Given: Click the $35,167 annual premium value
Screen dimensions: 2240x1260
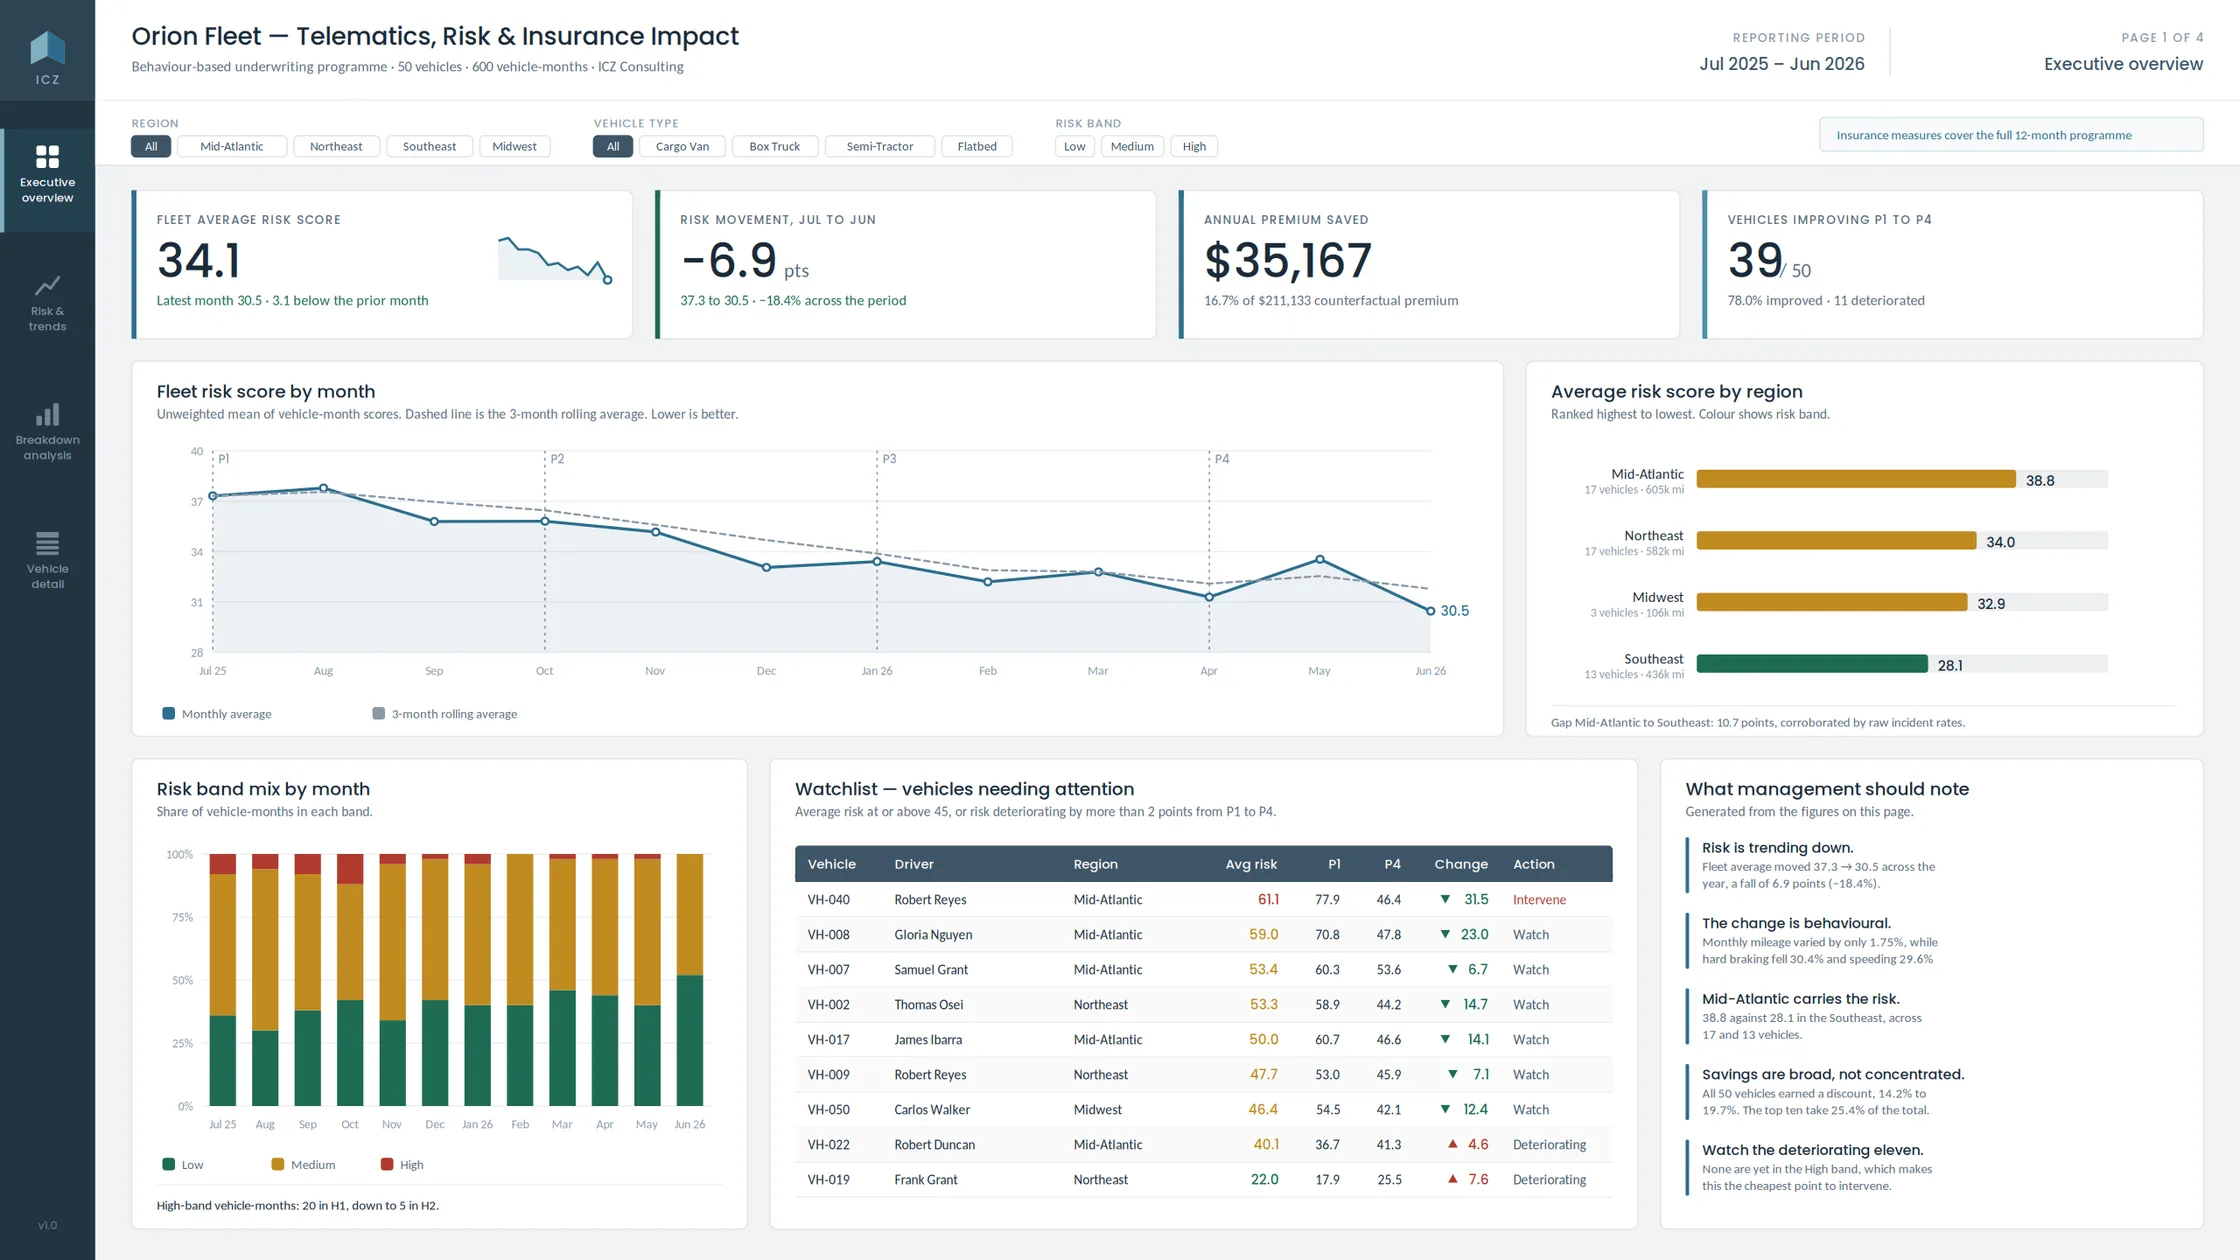Looking at the screenshot, I should point(1287,261).
